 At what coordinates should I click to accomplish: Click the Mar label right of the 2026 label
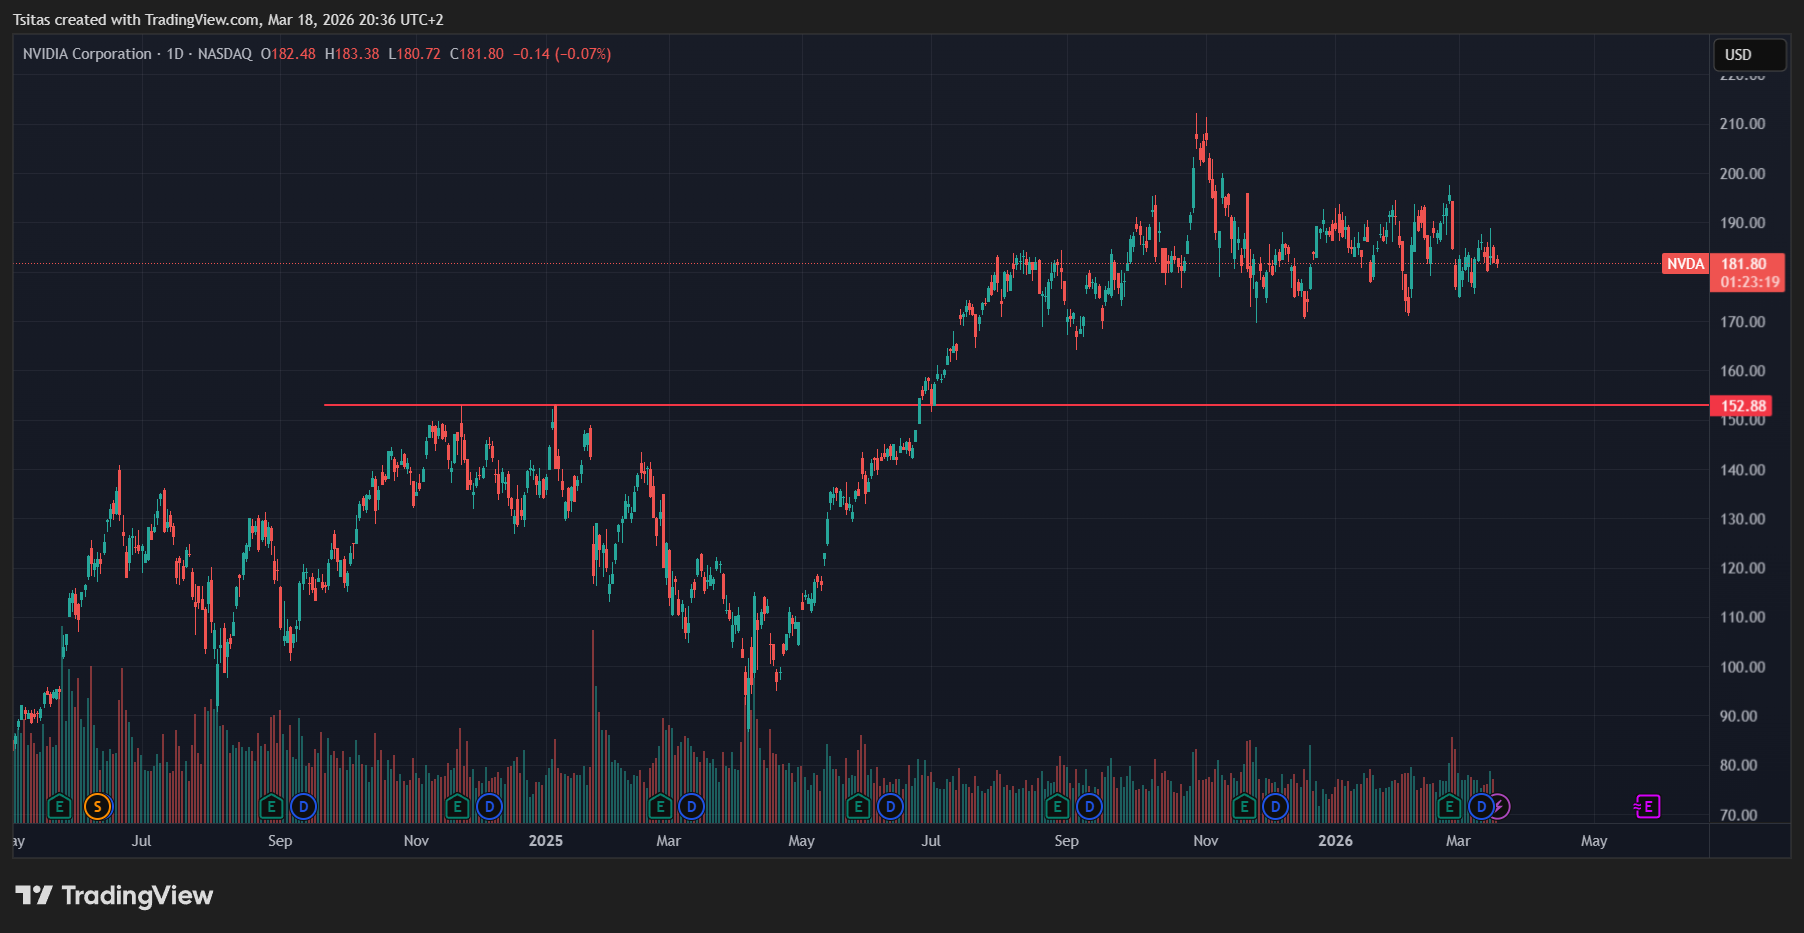[1458, 841]
